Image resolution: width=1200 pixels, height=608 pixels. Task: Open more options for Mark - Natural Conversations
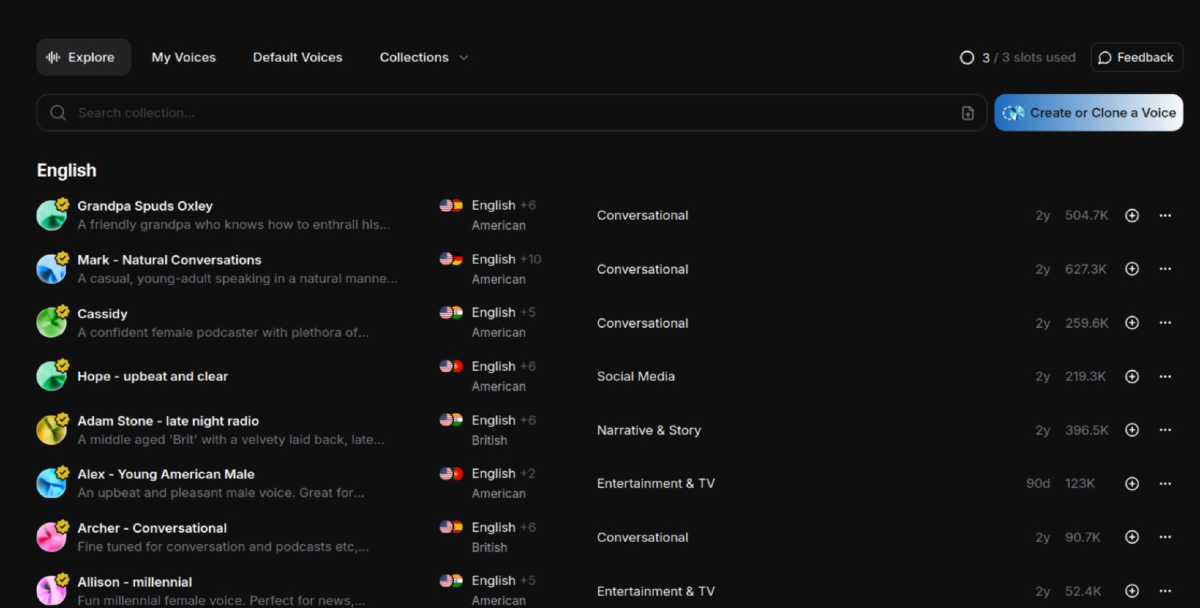tap(1165, 269)
